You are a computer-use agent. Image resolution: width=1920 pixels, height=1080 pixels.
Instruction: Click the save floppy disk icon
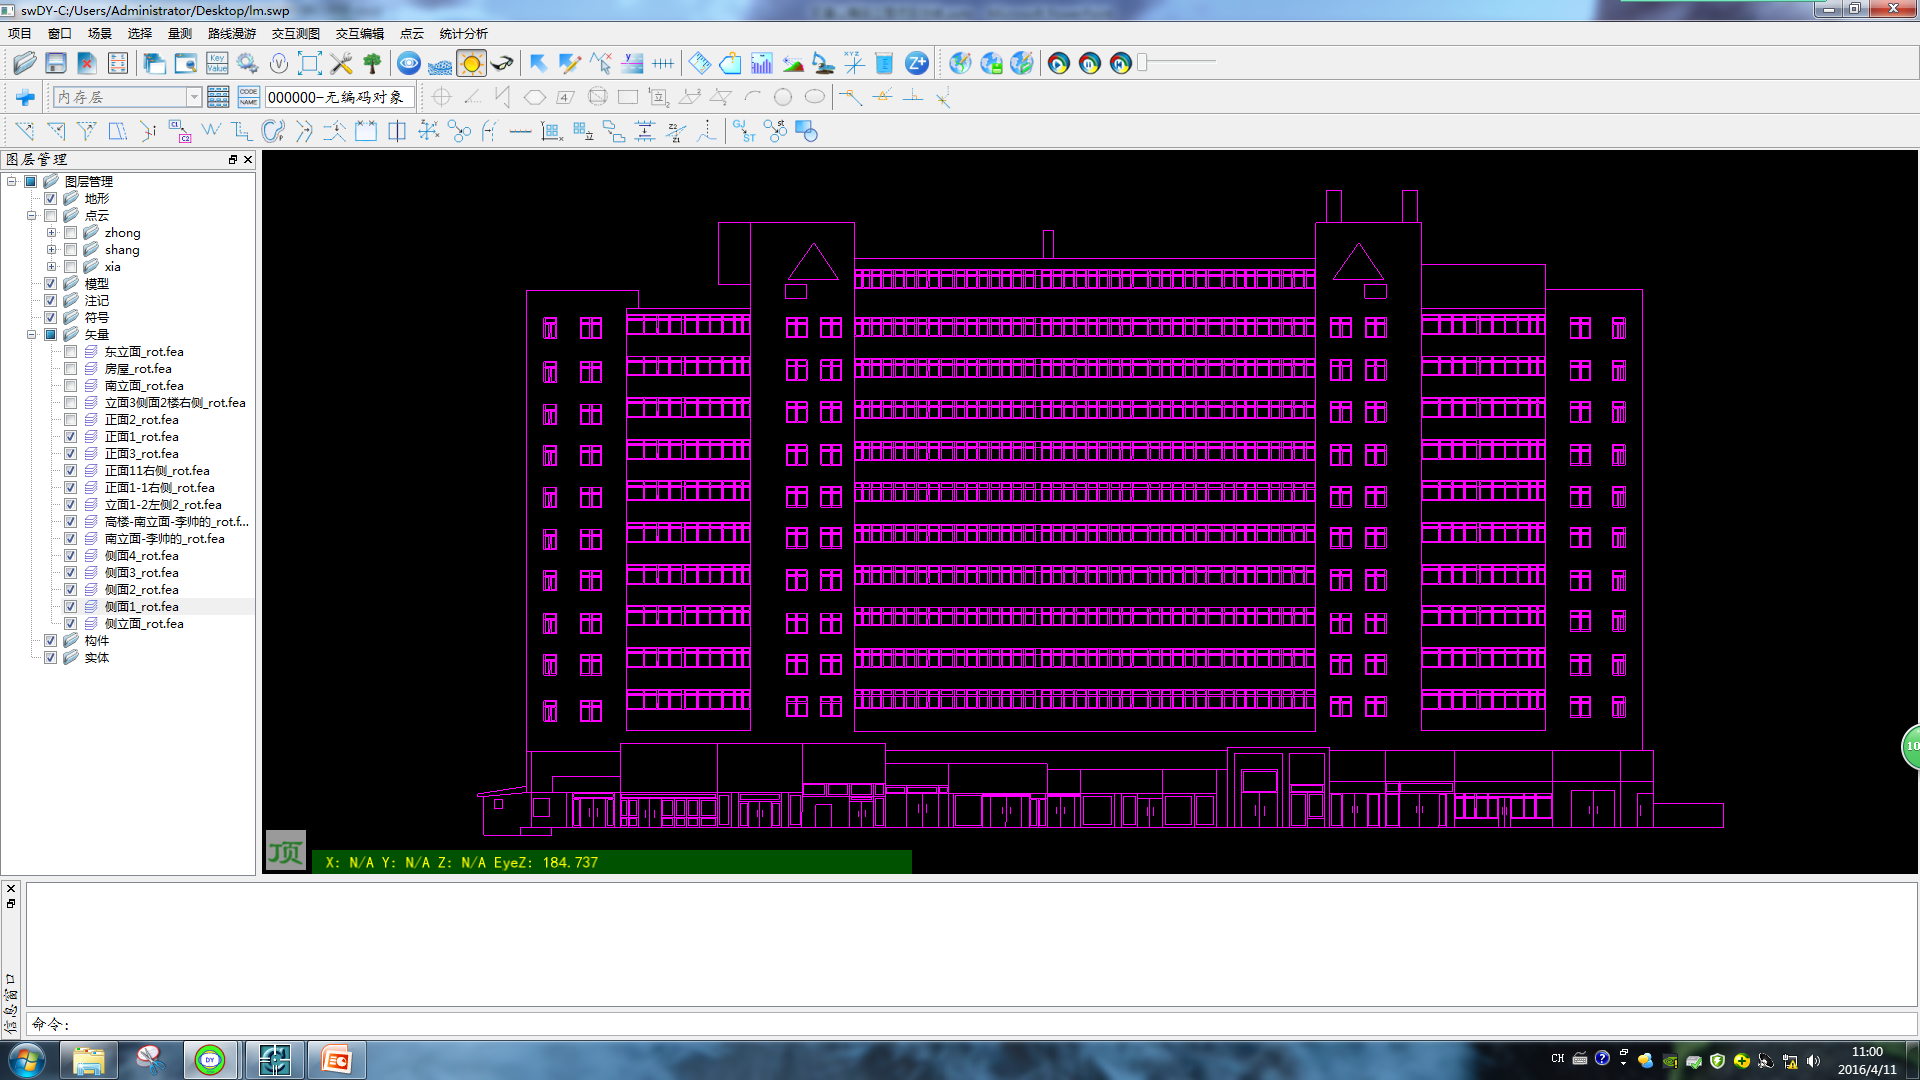56,63
